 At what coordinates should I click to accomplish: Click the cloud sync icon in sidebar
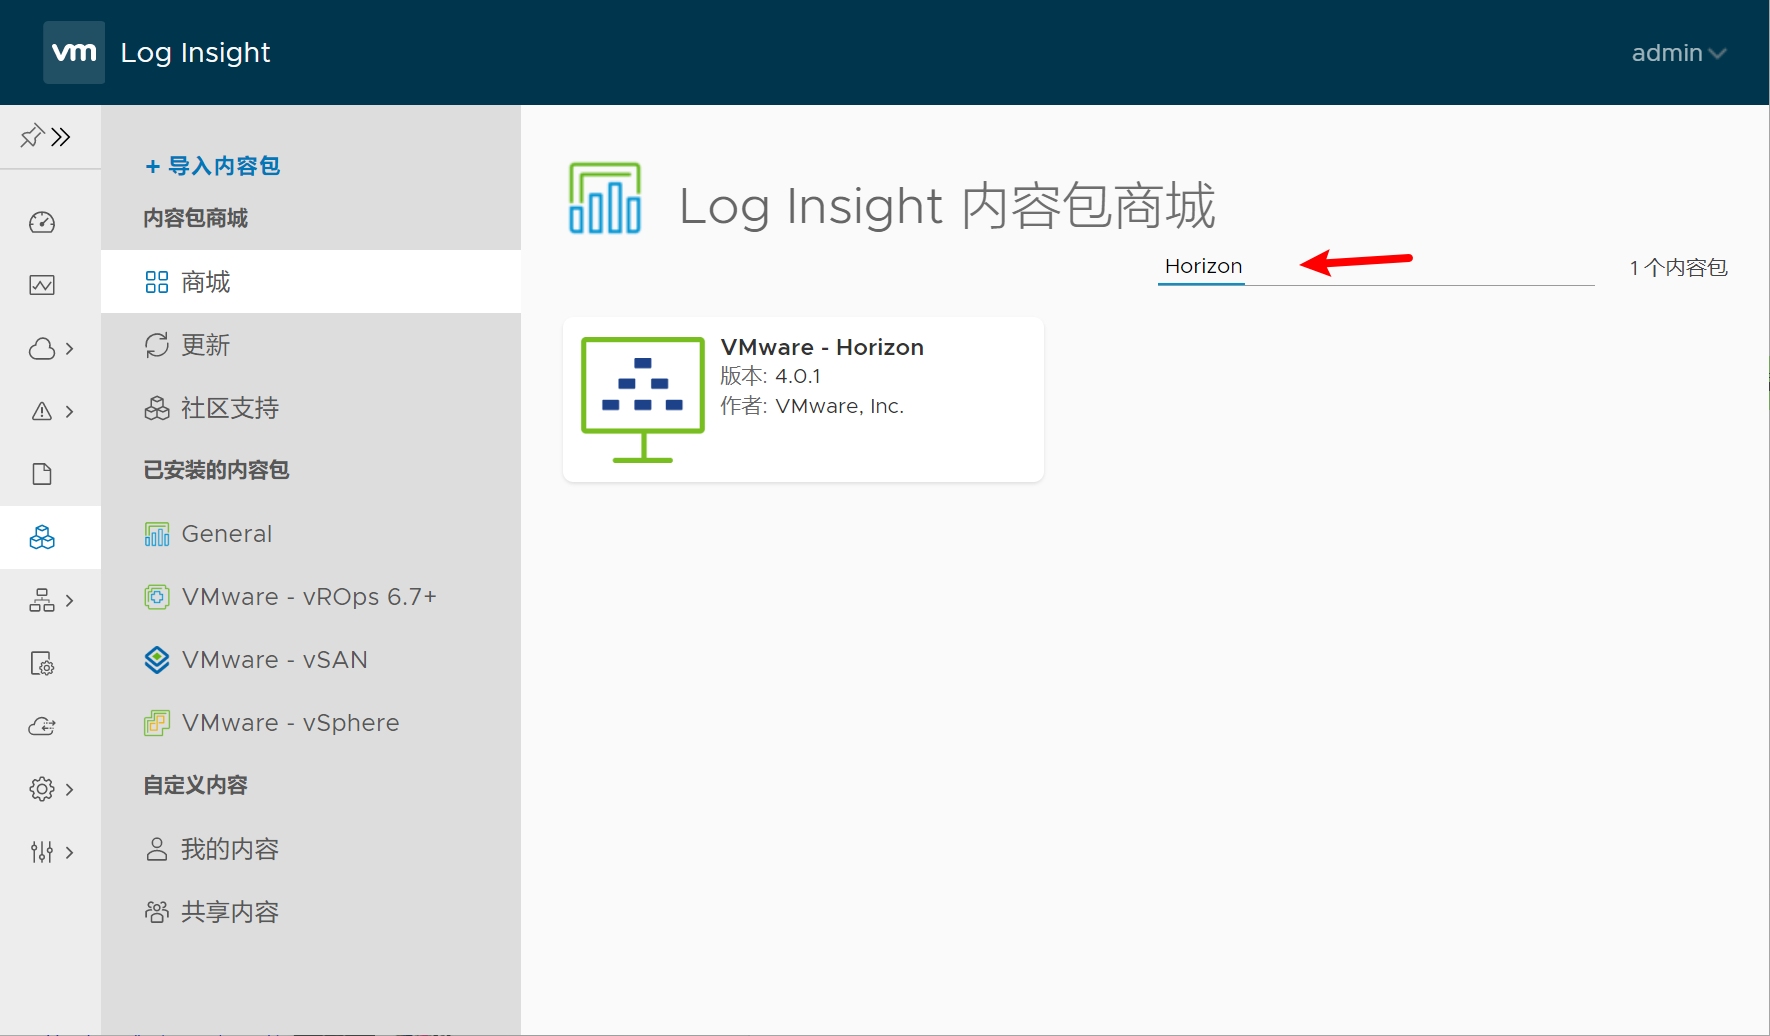tap(42, 727)
